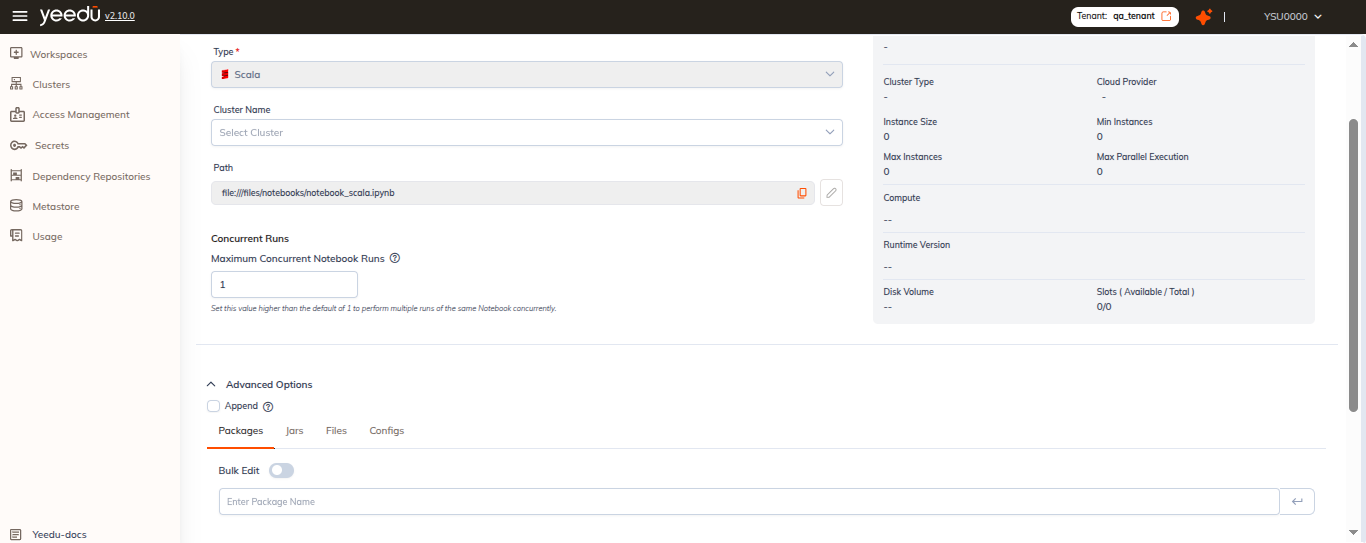
Task: Click the Disk Volume label
Action: pyautogui.click(x=908, y=292)
